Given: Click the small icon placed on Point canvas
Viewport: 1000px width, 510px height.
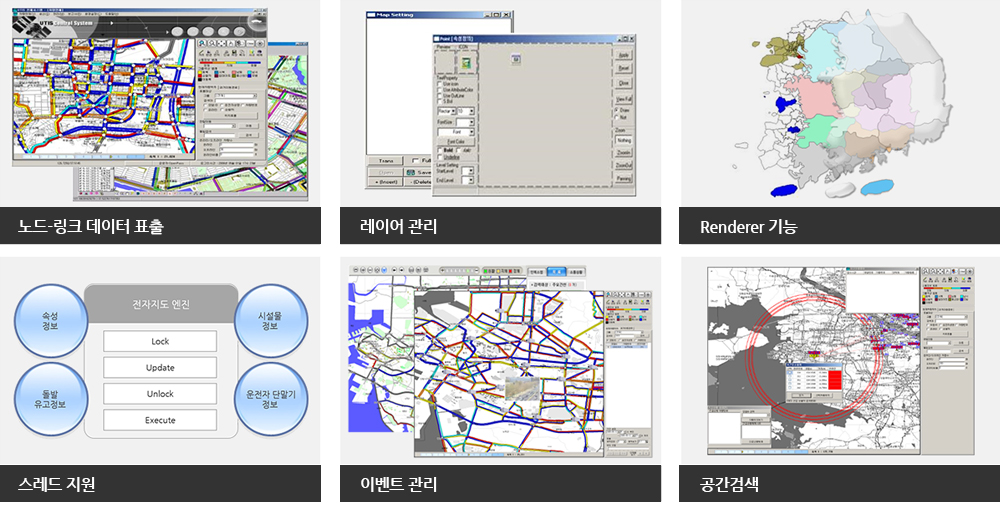Looking at the screenshot, I should pos(516,59).
